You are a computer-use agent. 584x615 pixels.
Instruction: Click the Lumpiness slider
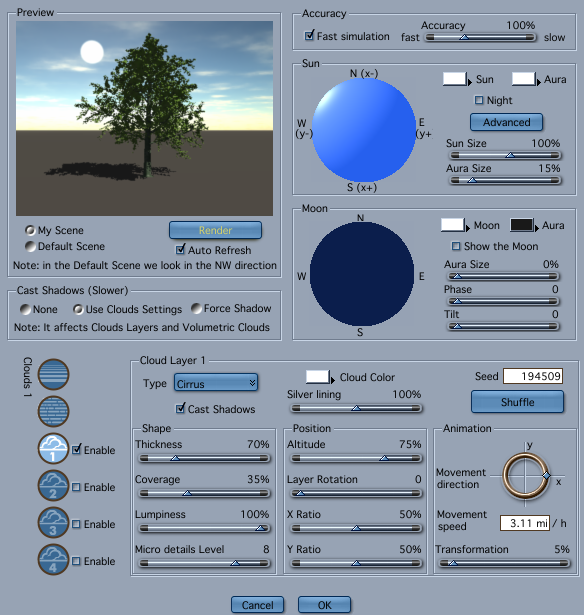(204, 528)
